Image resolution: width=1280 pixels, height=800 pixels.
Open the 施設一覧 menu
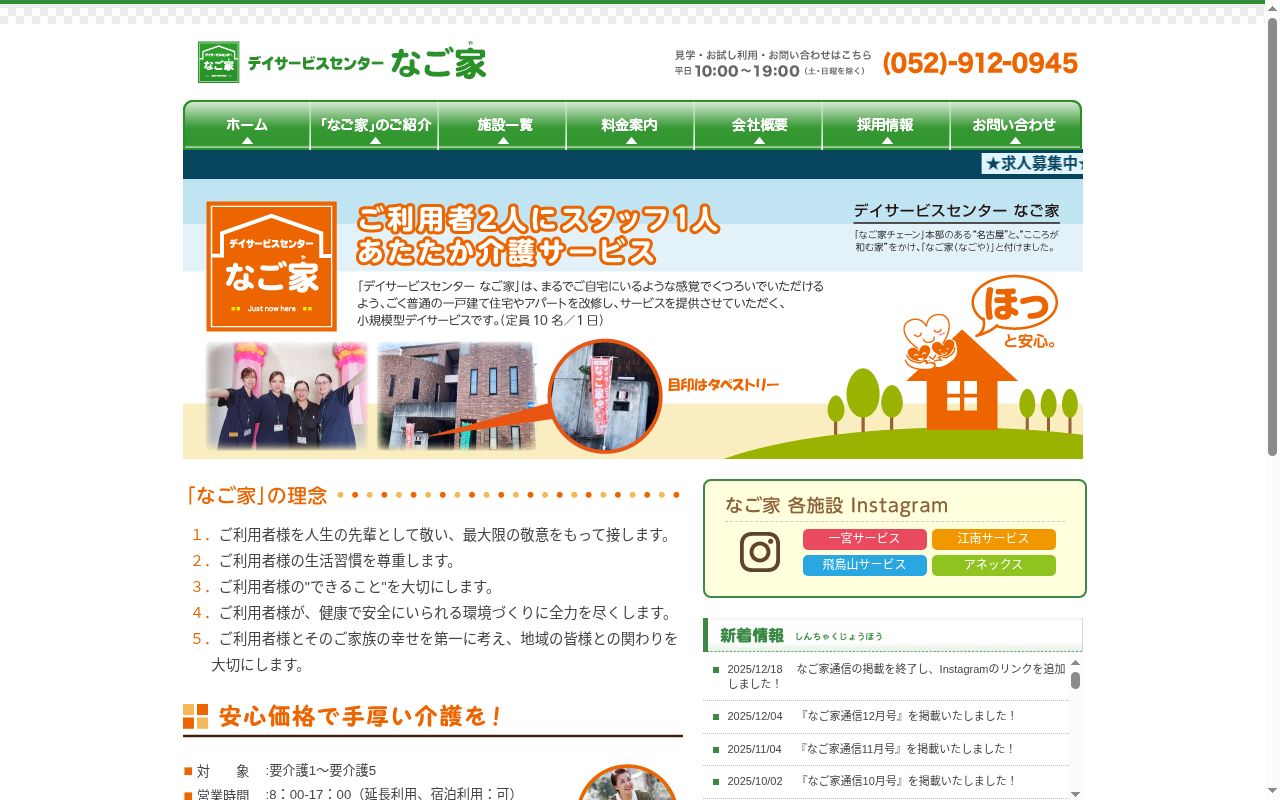tap(502, 125)
